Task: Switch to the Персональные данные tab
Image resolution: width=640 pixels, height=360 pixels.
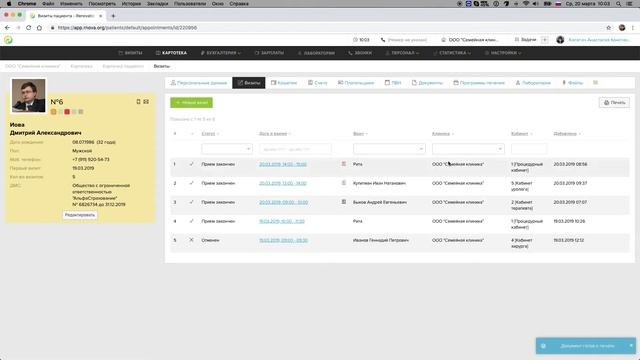Action: pyautogui.click(x=199, y=83)
